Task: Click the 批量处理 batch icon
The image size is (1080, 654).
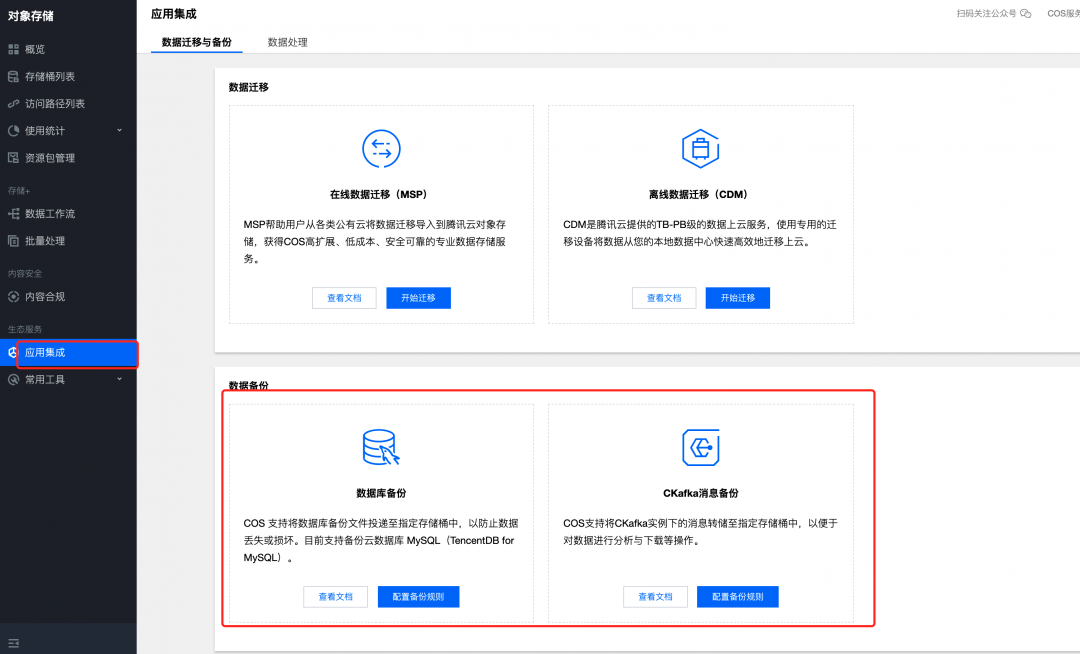Action: [13, 241]
